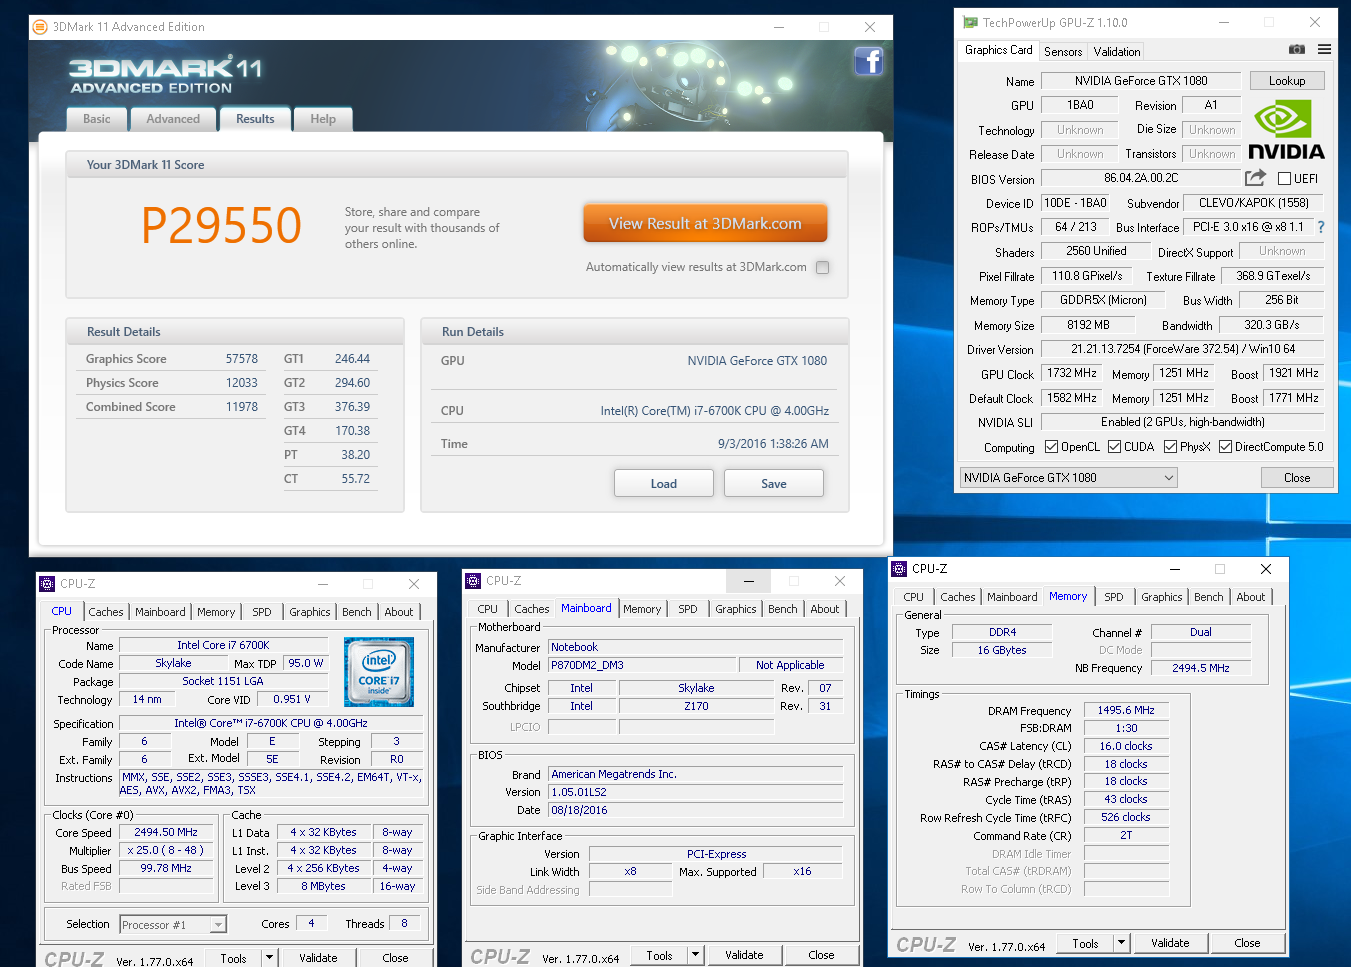Open Tools dropdown arrow in CPU-Z Memory window
This screenshot has width=1351, height=967.
[1121, 943]
